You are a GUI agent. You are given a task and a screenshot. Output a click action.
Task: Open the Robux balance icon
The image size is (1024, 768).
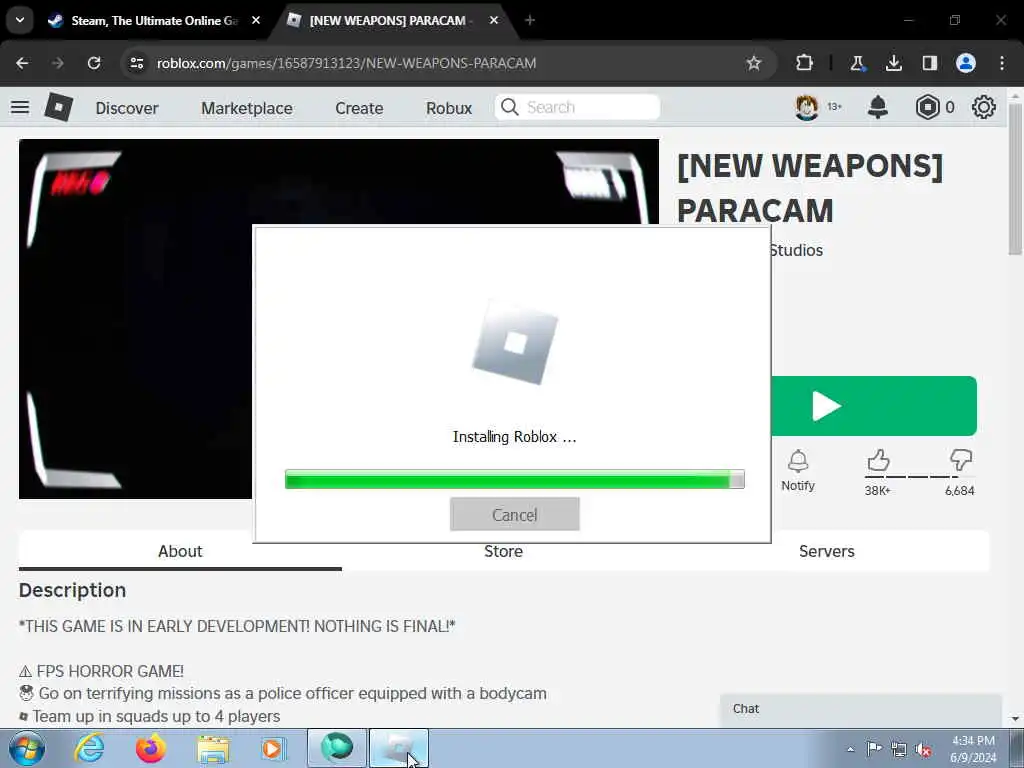click(x=927, y=107)
